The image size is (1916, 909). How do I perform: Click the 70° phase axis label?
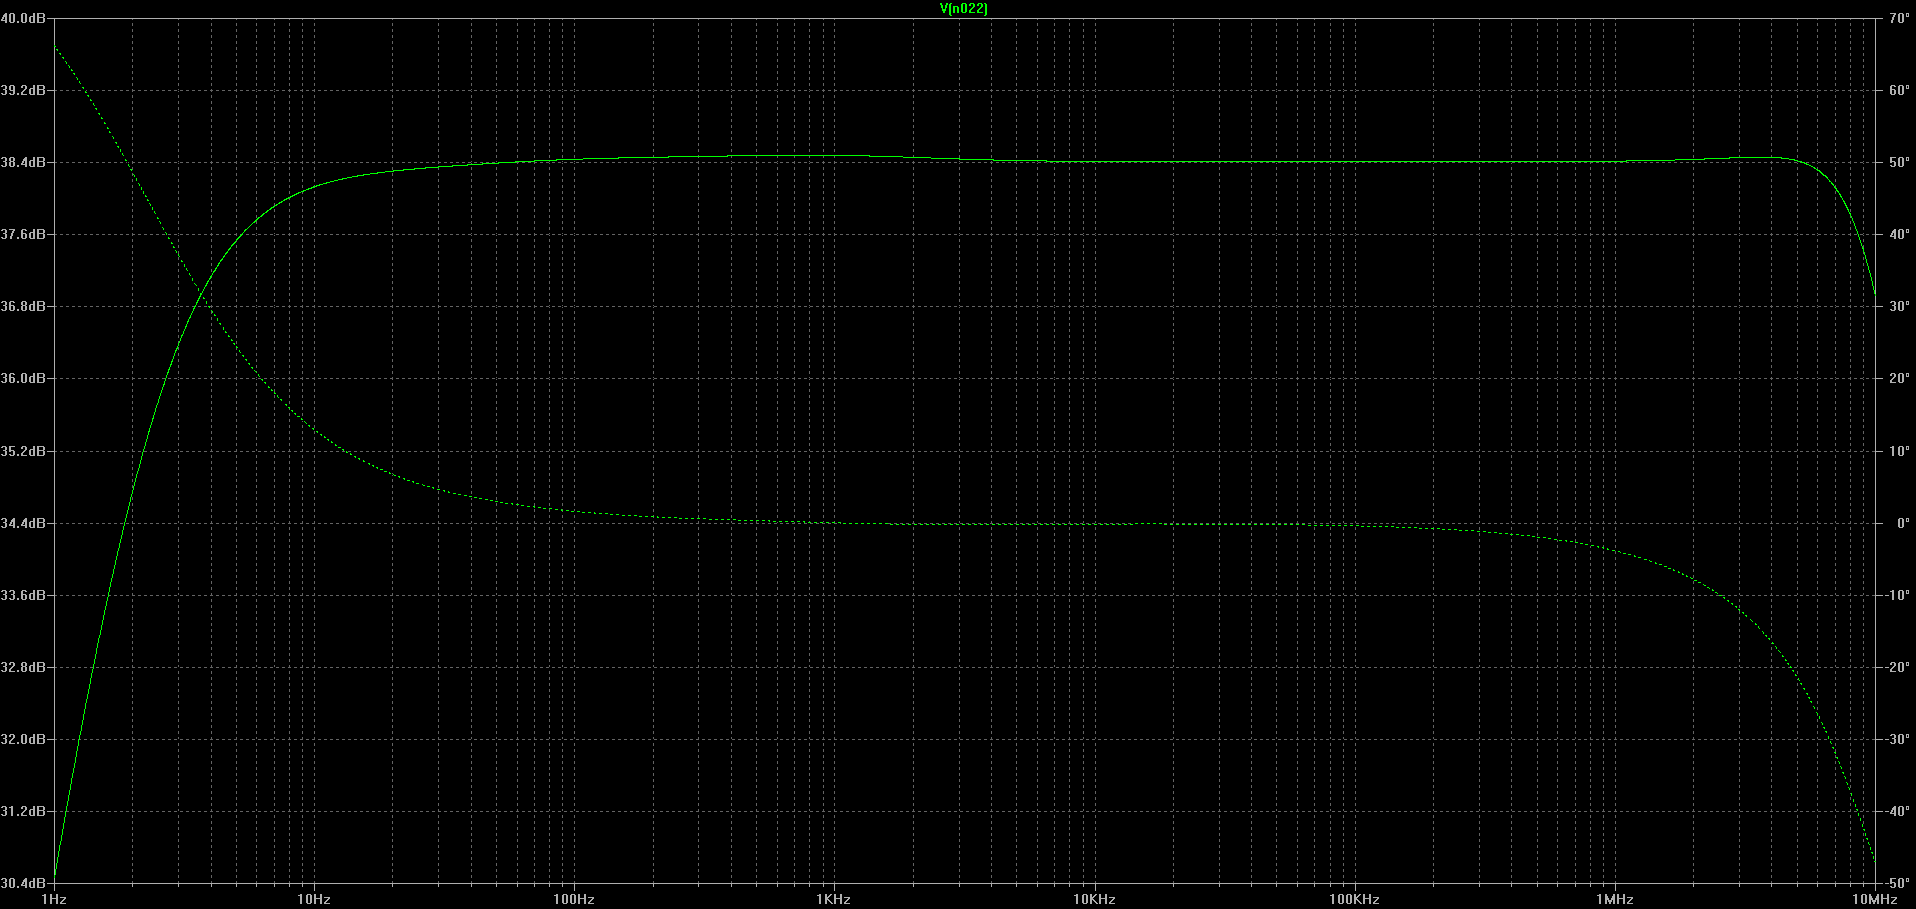pos(1899,19)
